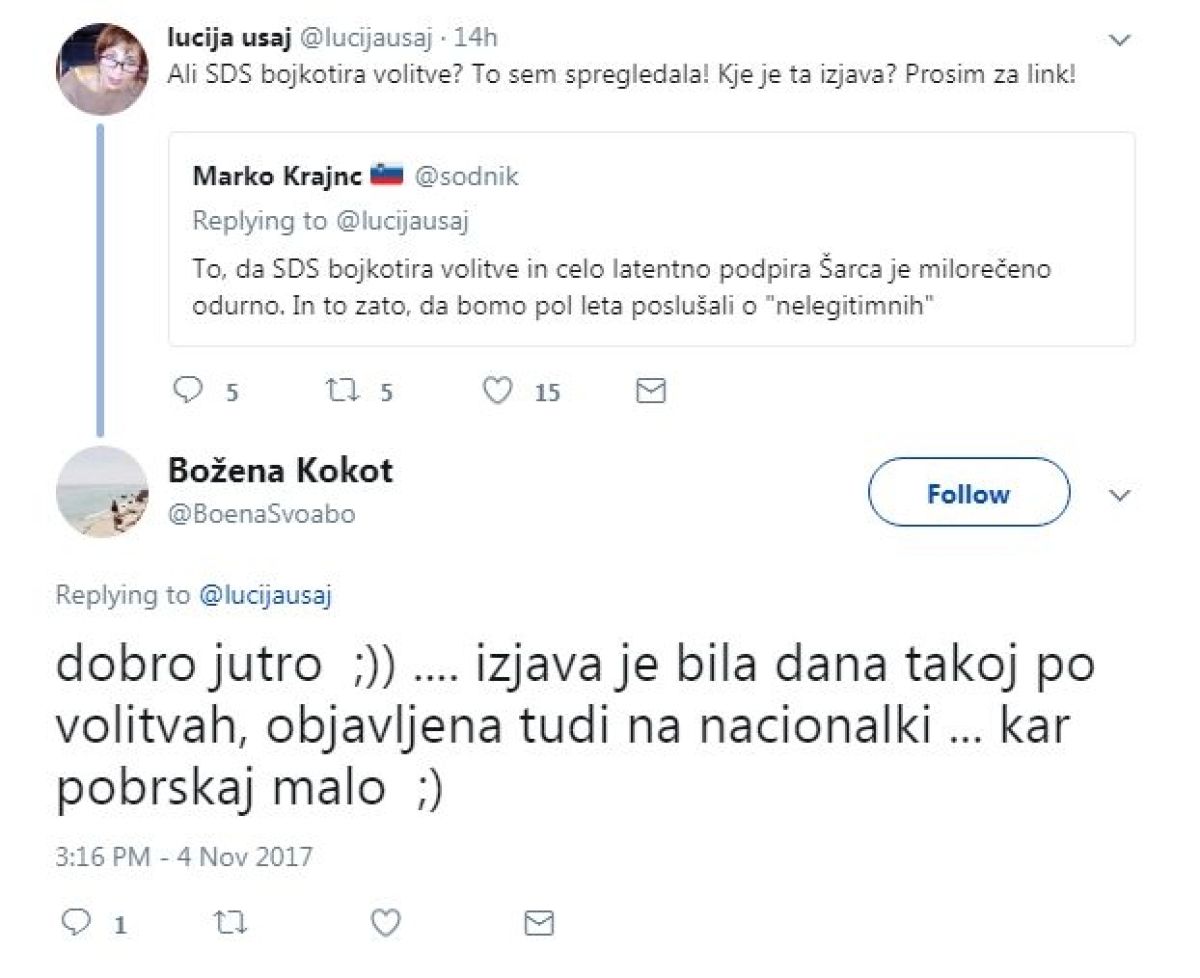
Task: Open the options chevron on lucija usaj's tweet
Action: pyautogui.click(x=1120, y=41)
